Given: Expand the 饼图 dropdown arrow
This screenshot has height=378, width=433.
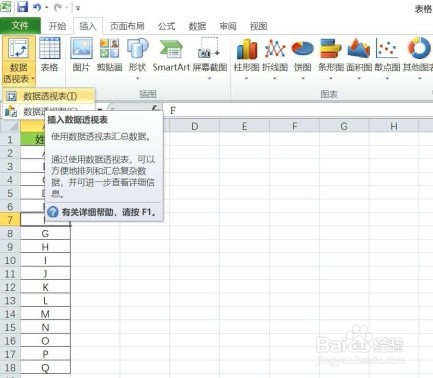Looking at the screenshot, I should pos(303,79).
